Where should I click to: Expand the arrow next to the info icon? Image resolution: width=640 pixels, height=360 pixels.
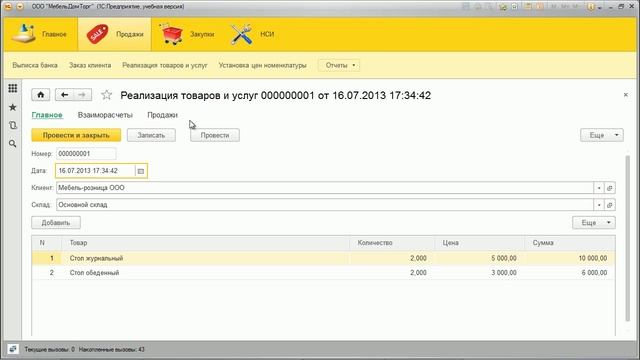point(600,7)
